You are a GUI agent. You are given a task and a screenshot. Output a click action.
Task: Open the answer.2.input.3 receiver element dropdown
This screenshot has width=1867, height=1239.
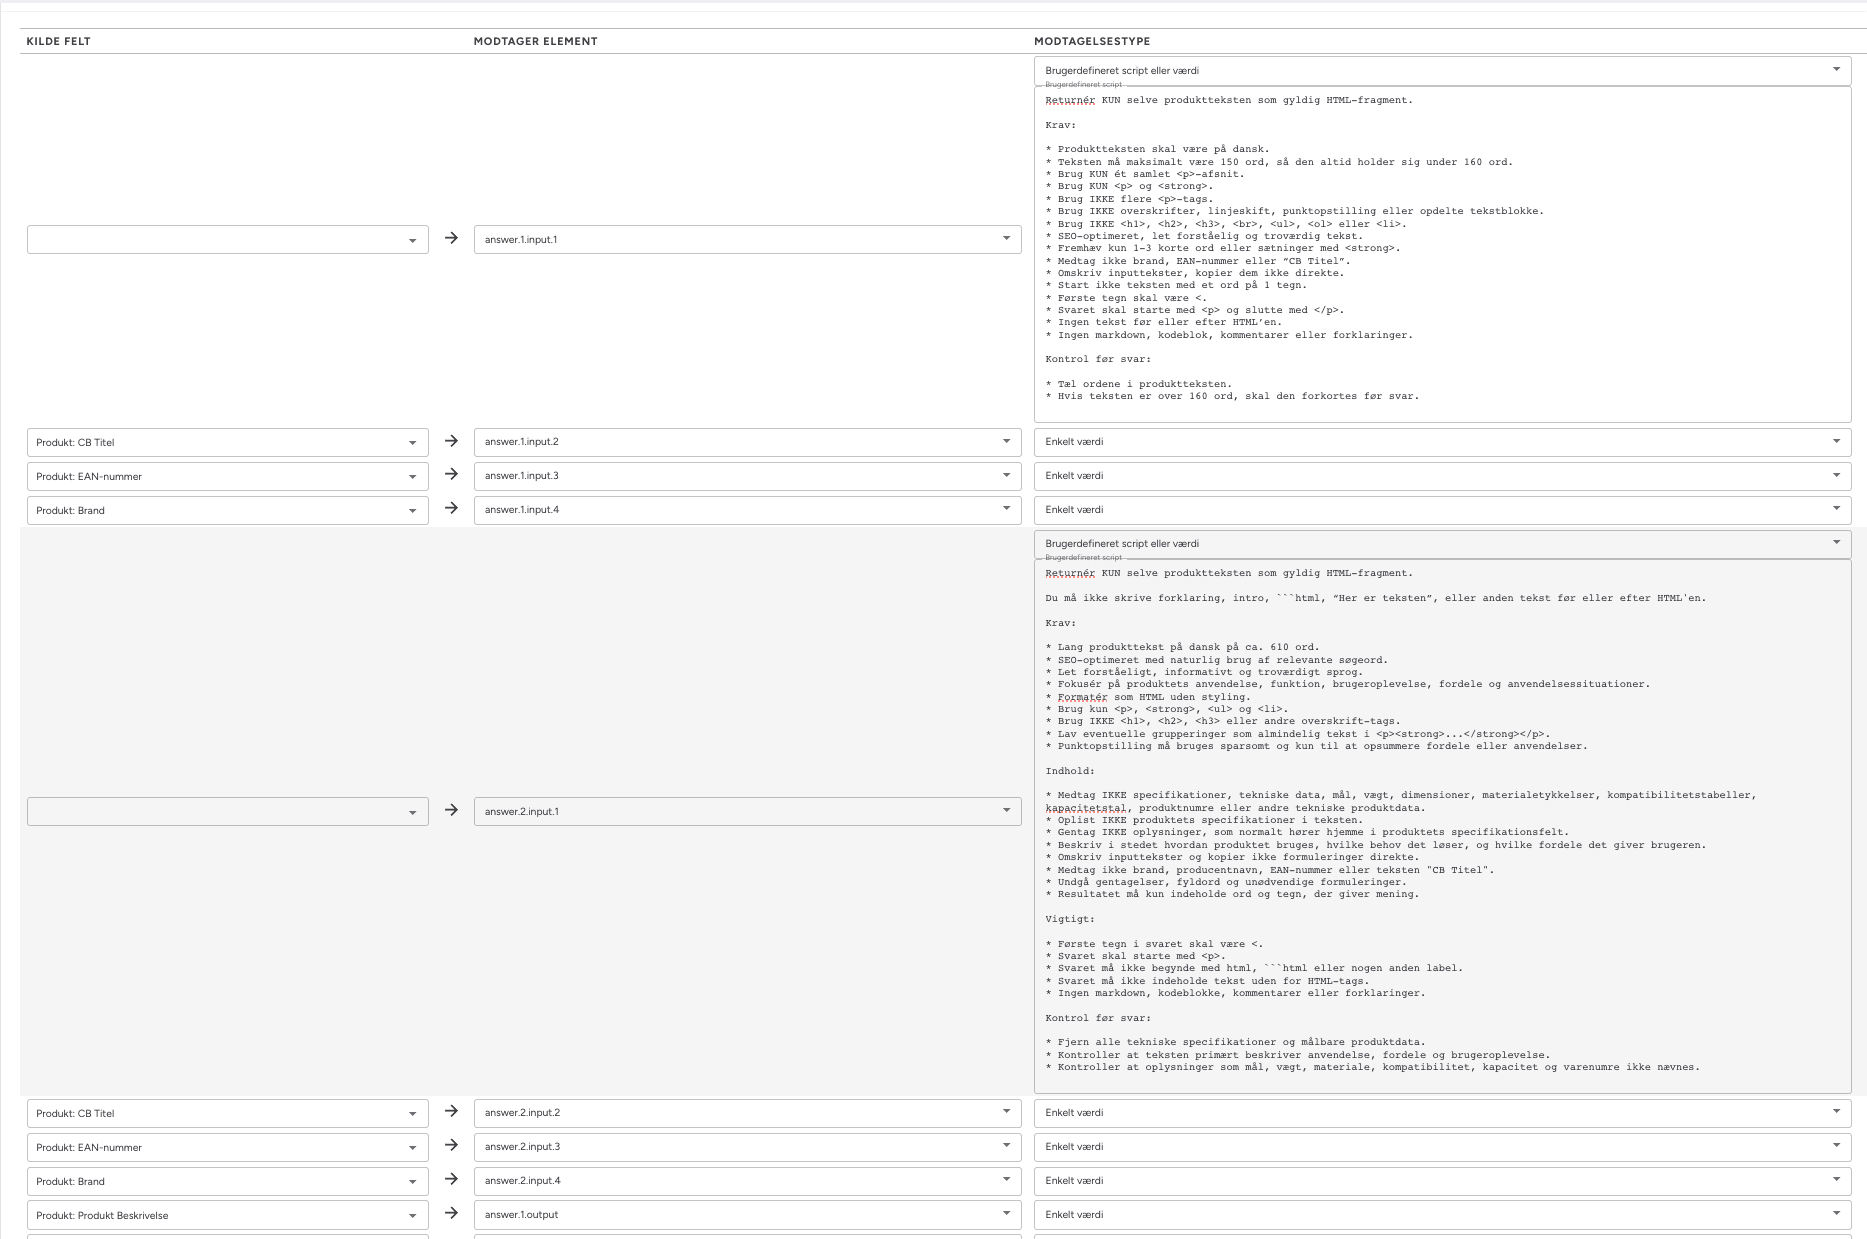(747, 1147)
